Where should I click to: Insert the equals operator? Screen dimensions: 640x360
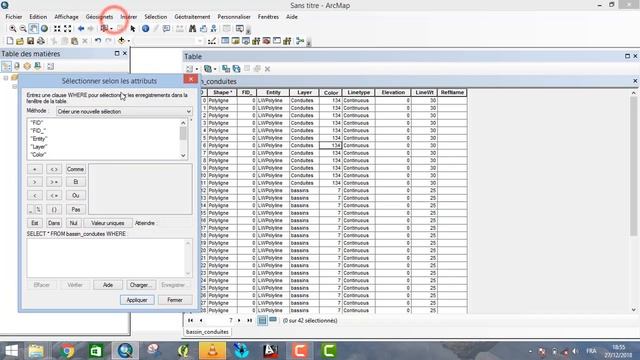coord(35,169)
